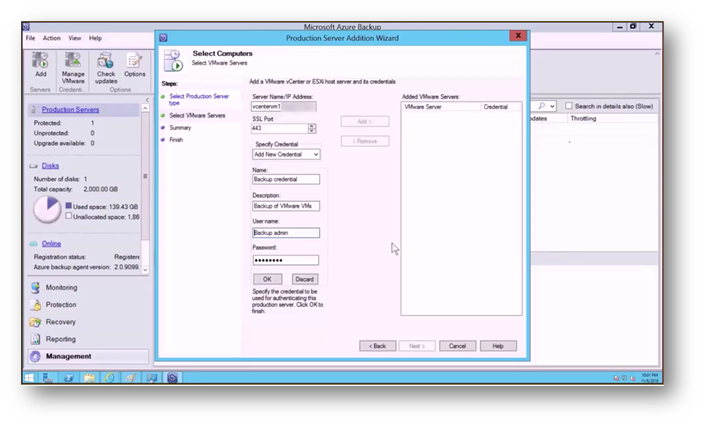Viewport: 706px width, 428px height.
Task: Click the Used space color swatch
Action: click(x=68, y=206)
